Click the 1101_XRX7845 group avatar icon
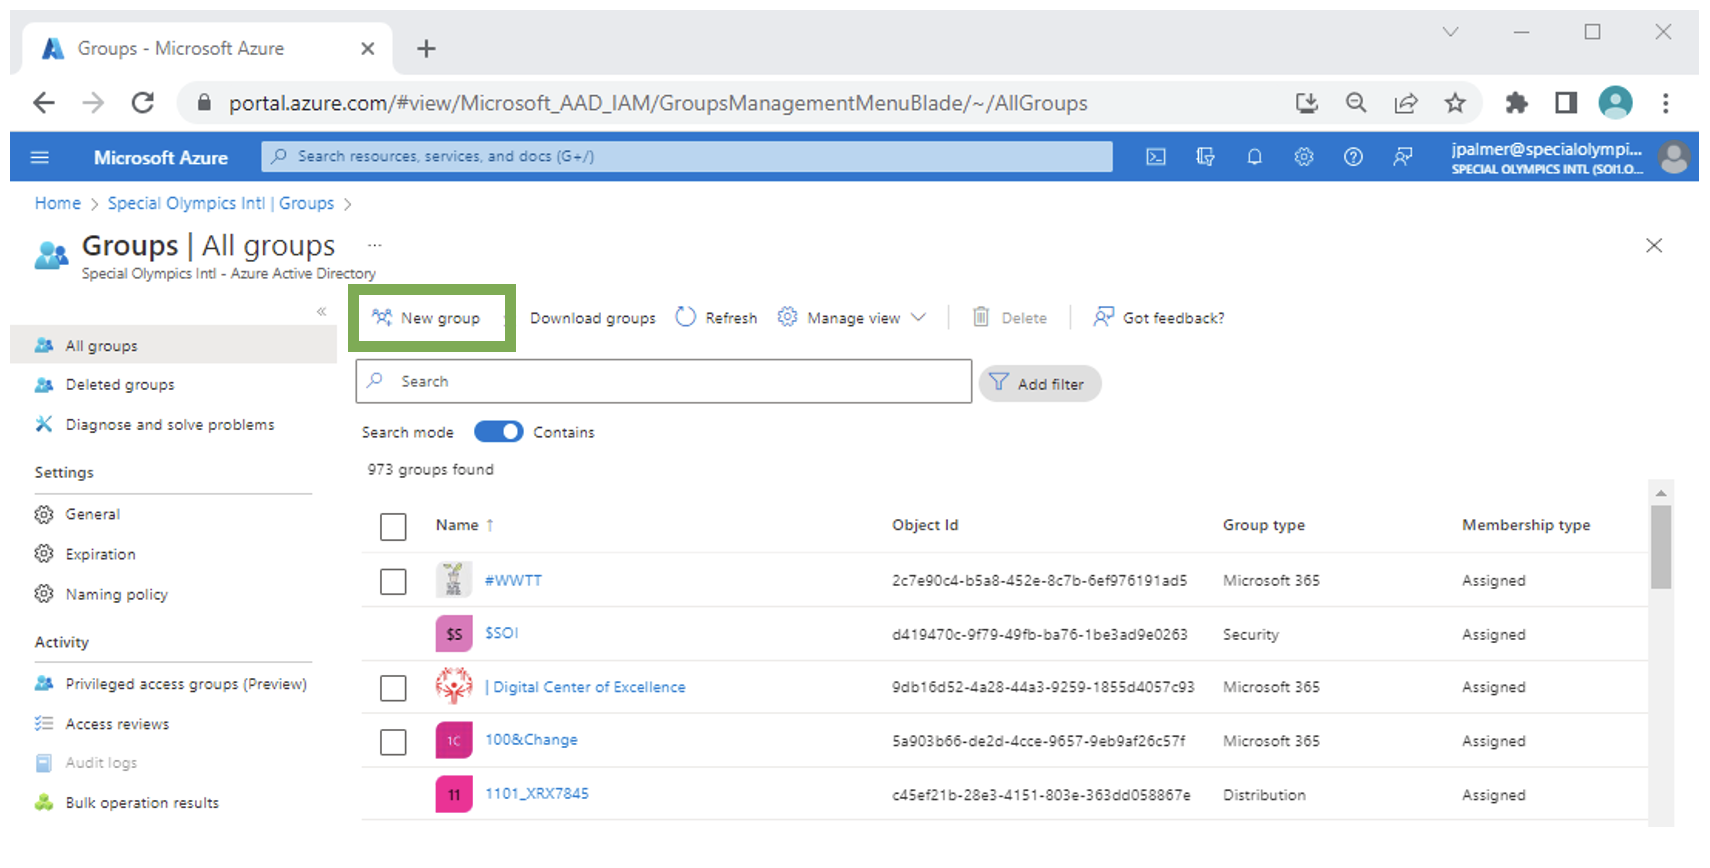Screen dimensions: 1710x868 [454, 795]
